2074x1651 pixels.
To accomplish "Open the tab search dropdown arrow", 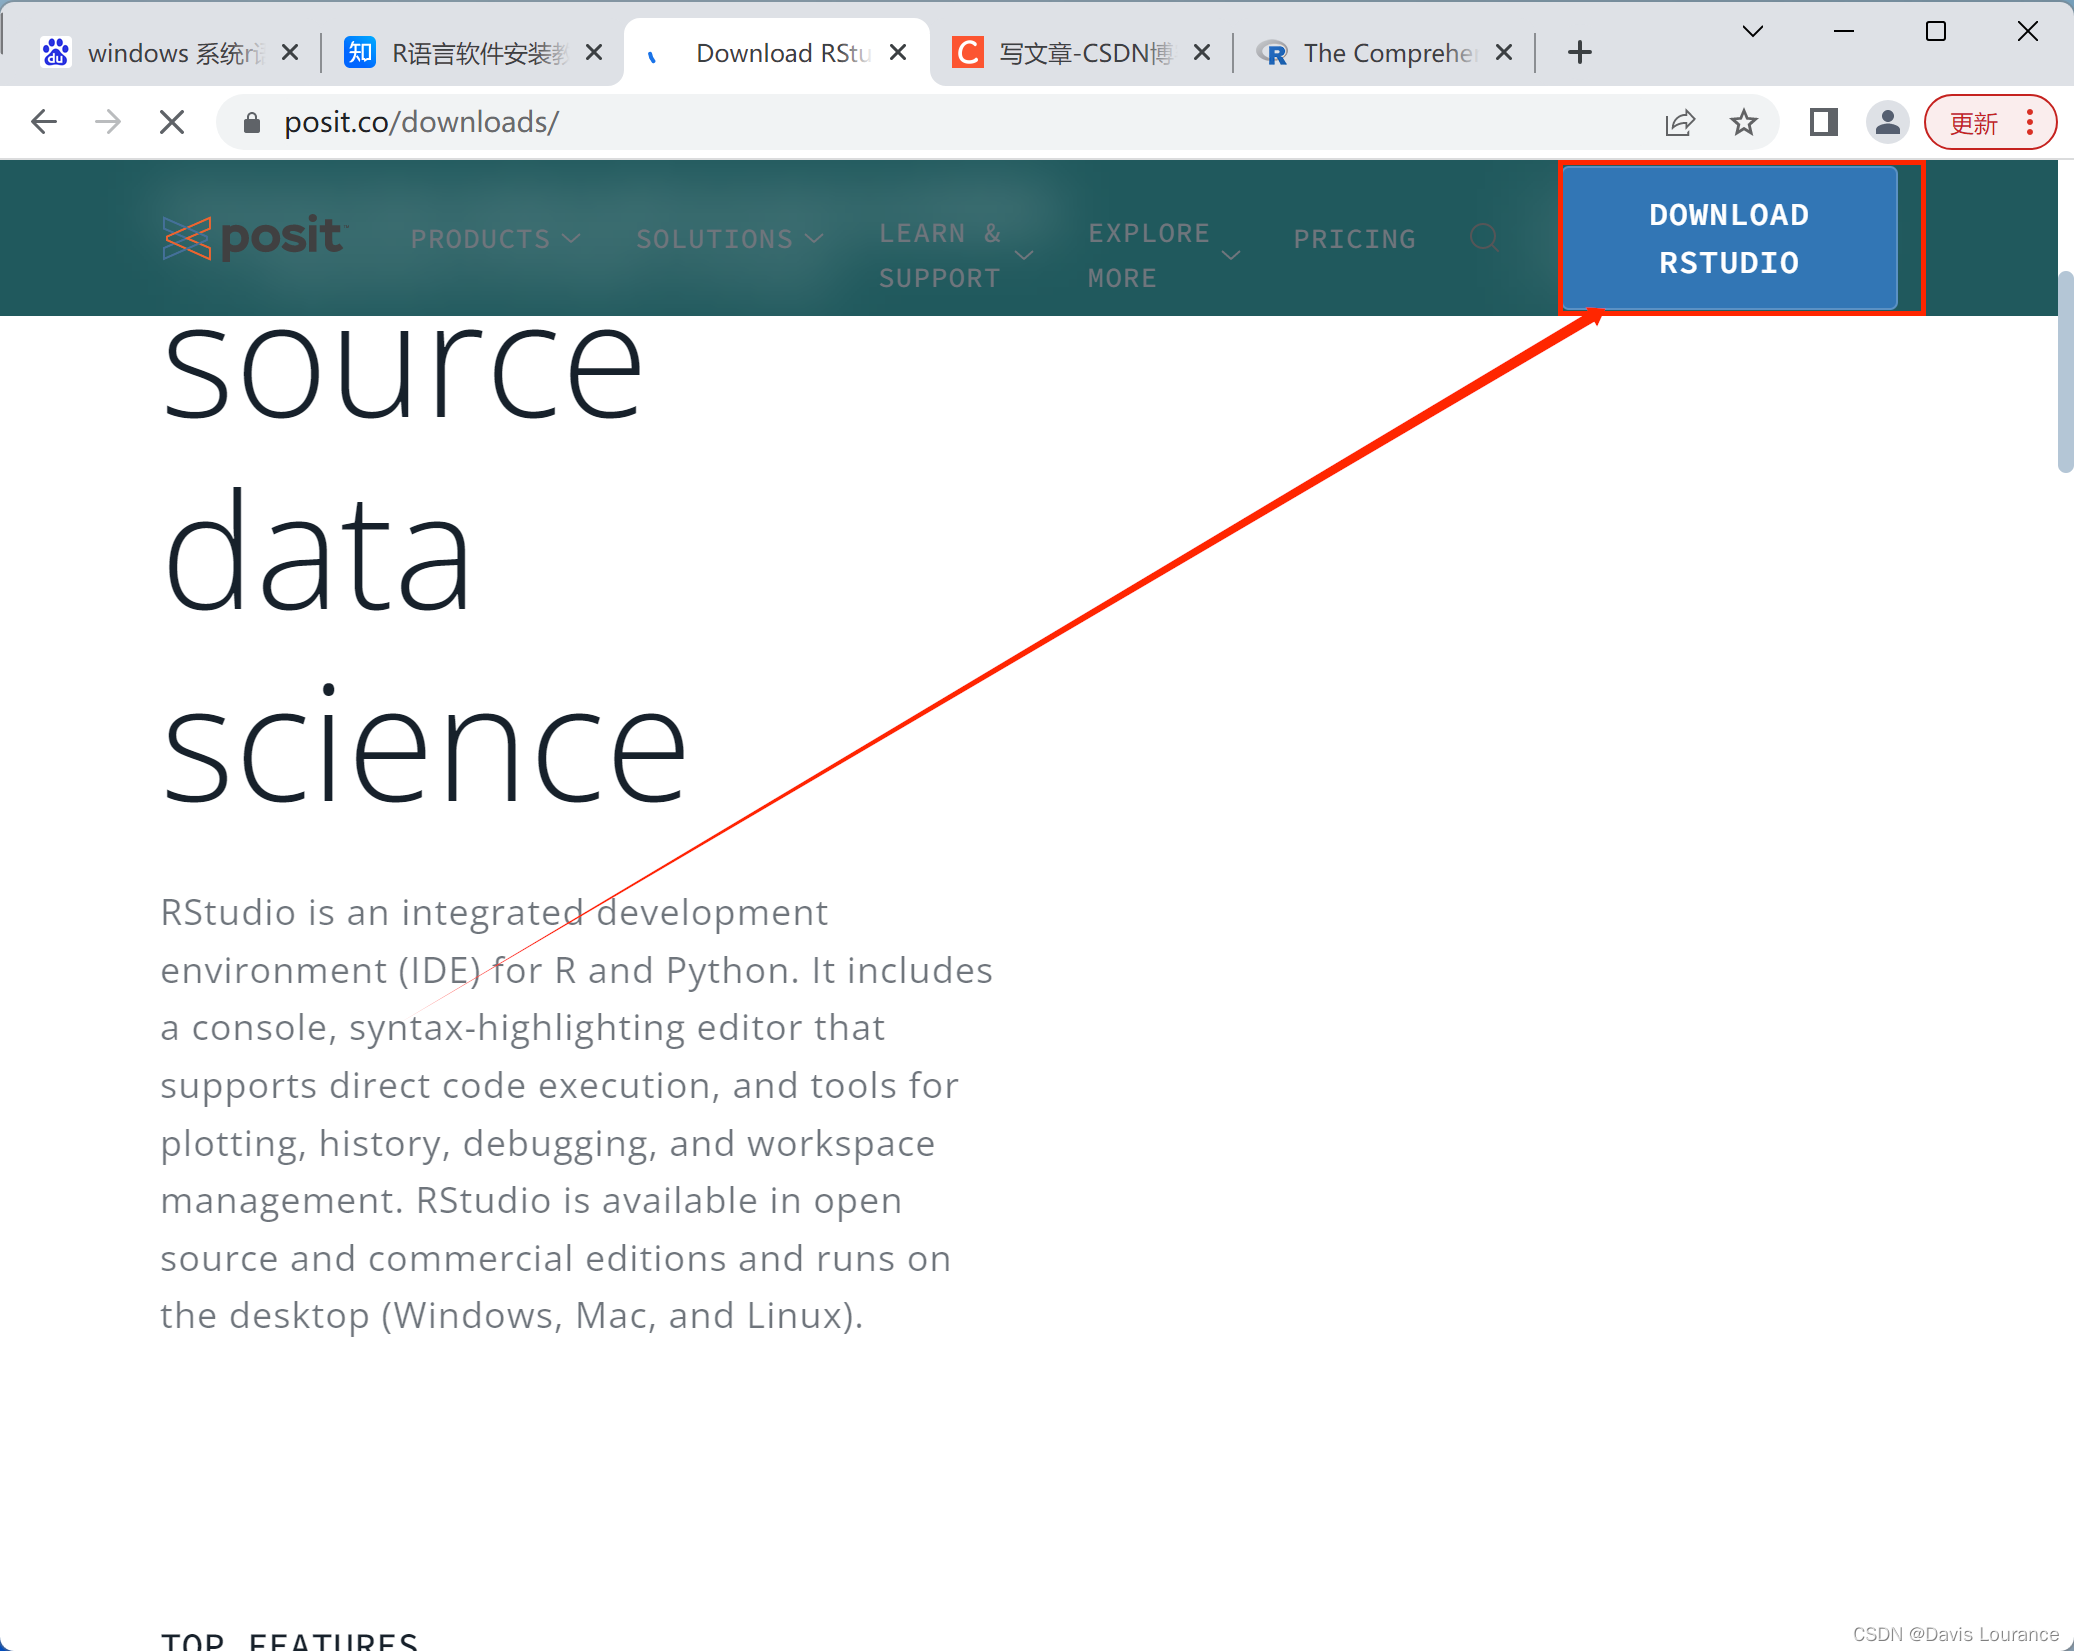I will coord(1753,31).
